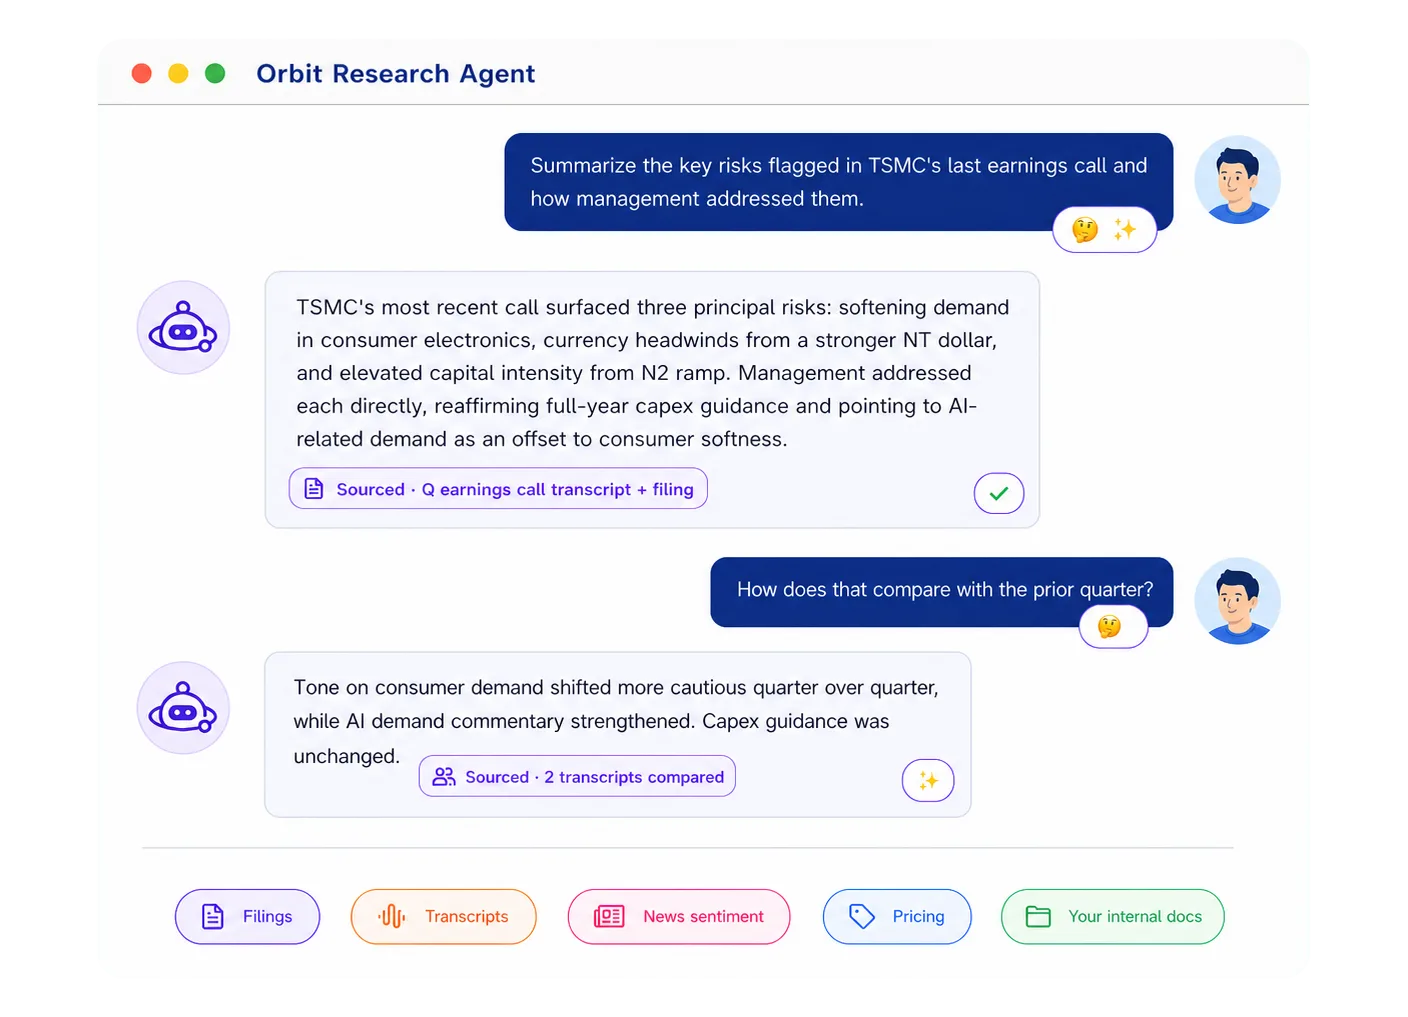Enable the News sentiment source
The height and width of the screenshot is (1017, 1408).
click(x=679, y=917)
